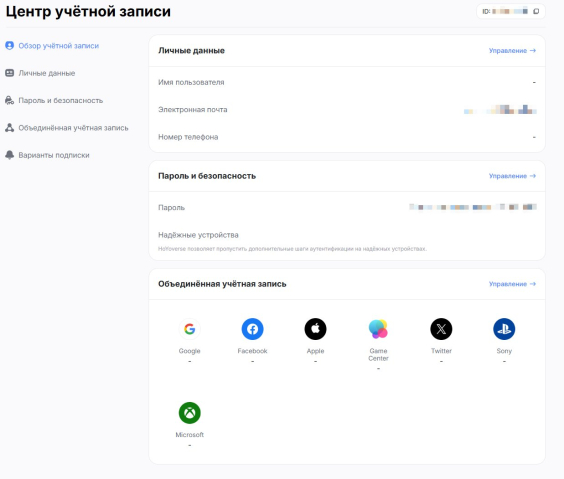Click the Электронная почта row
This screenshot has height=479, width=564.
point(347,110)
